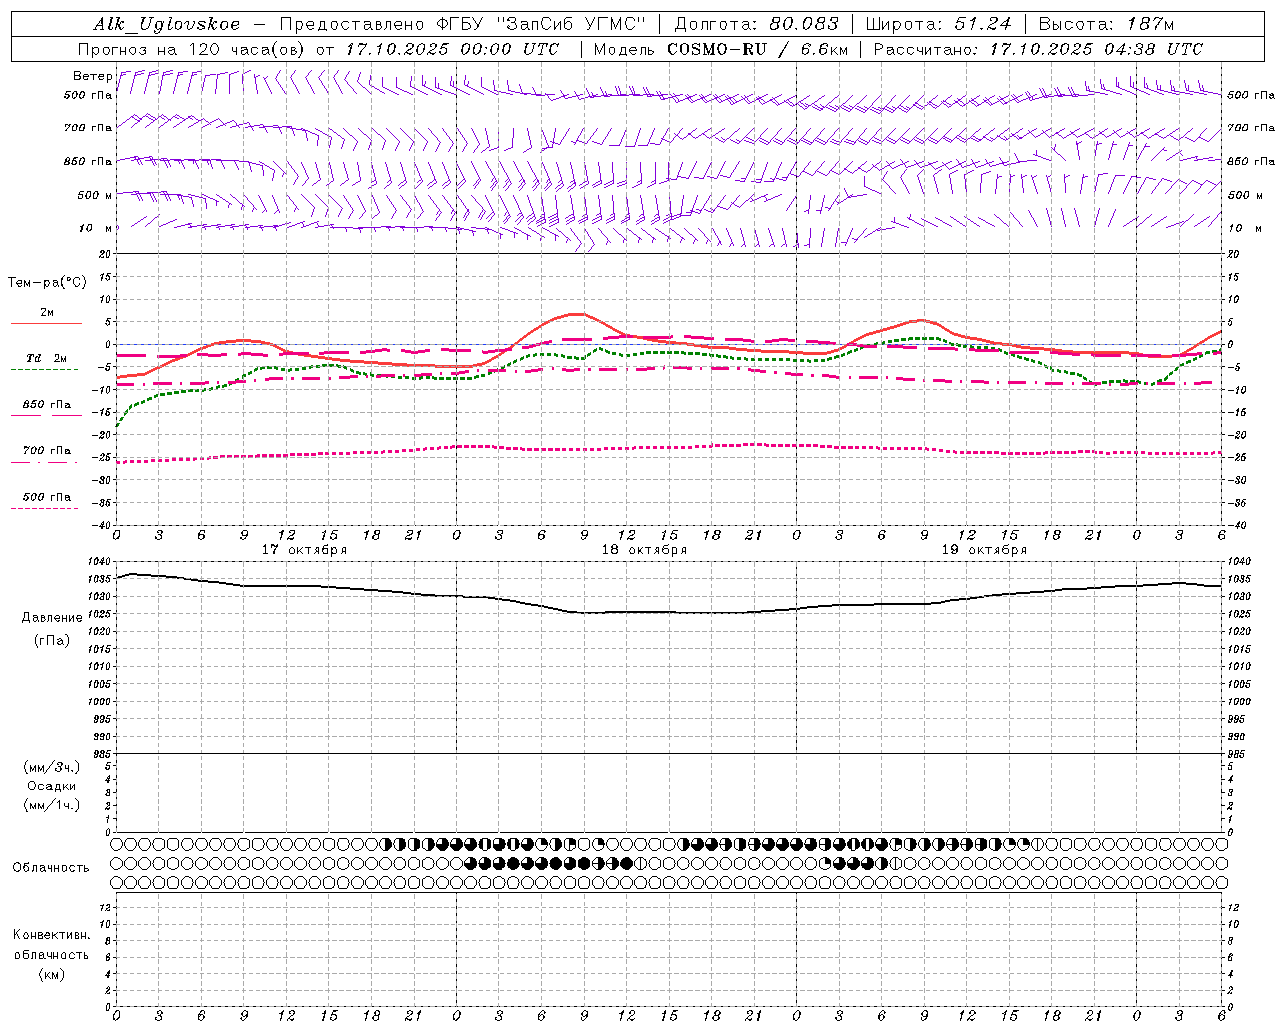This screenshot has width=1280, height=1024.
Task: Click the date label 17 октября
Action: tap(304, 550)
